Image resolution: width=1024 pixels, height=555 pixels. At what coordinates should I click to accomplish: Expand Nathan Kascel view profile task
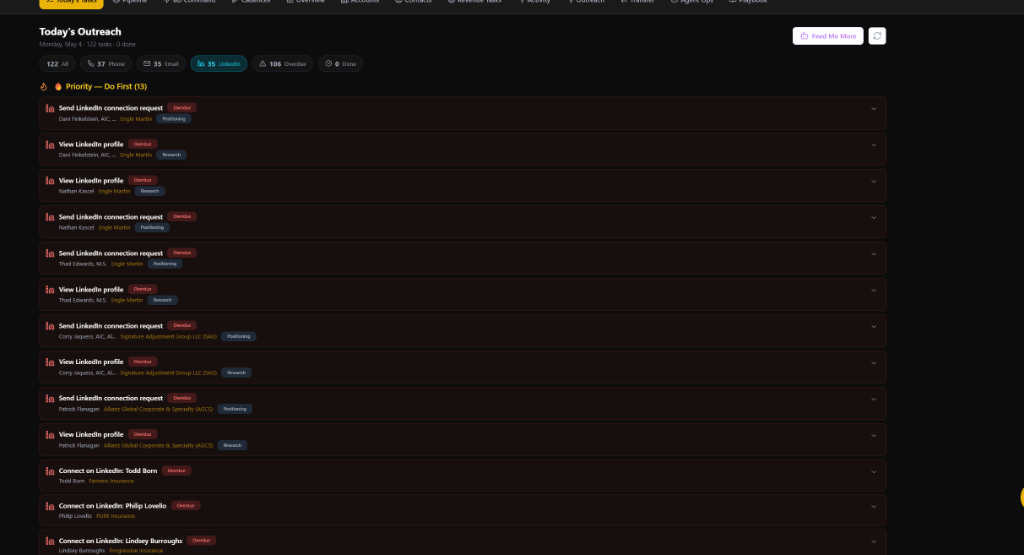(873, 182)
